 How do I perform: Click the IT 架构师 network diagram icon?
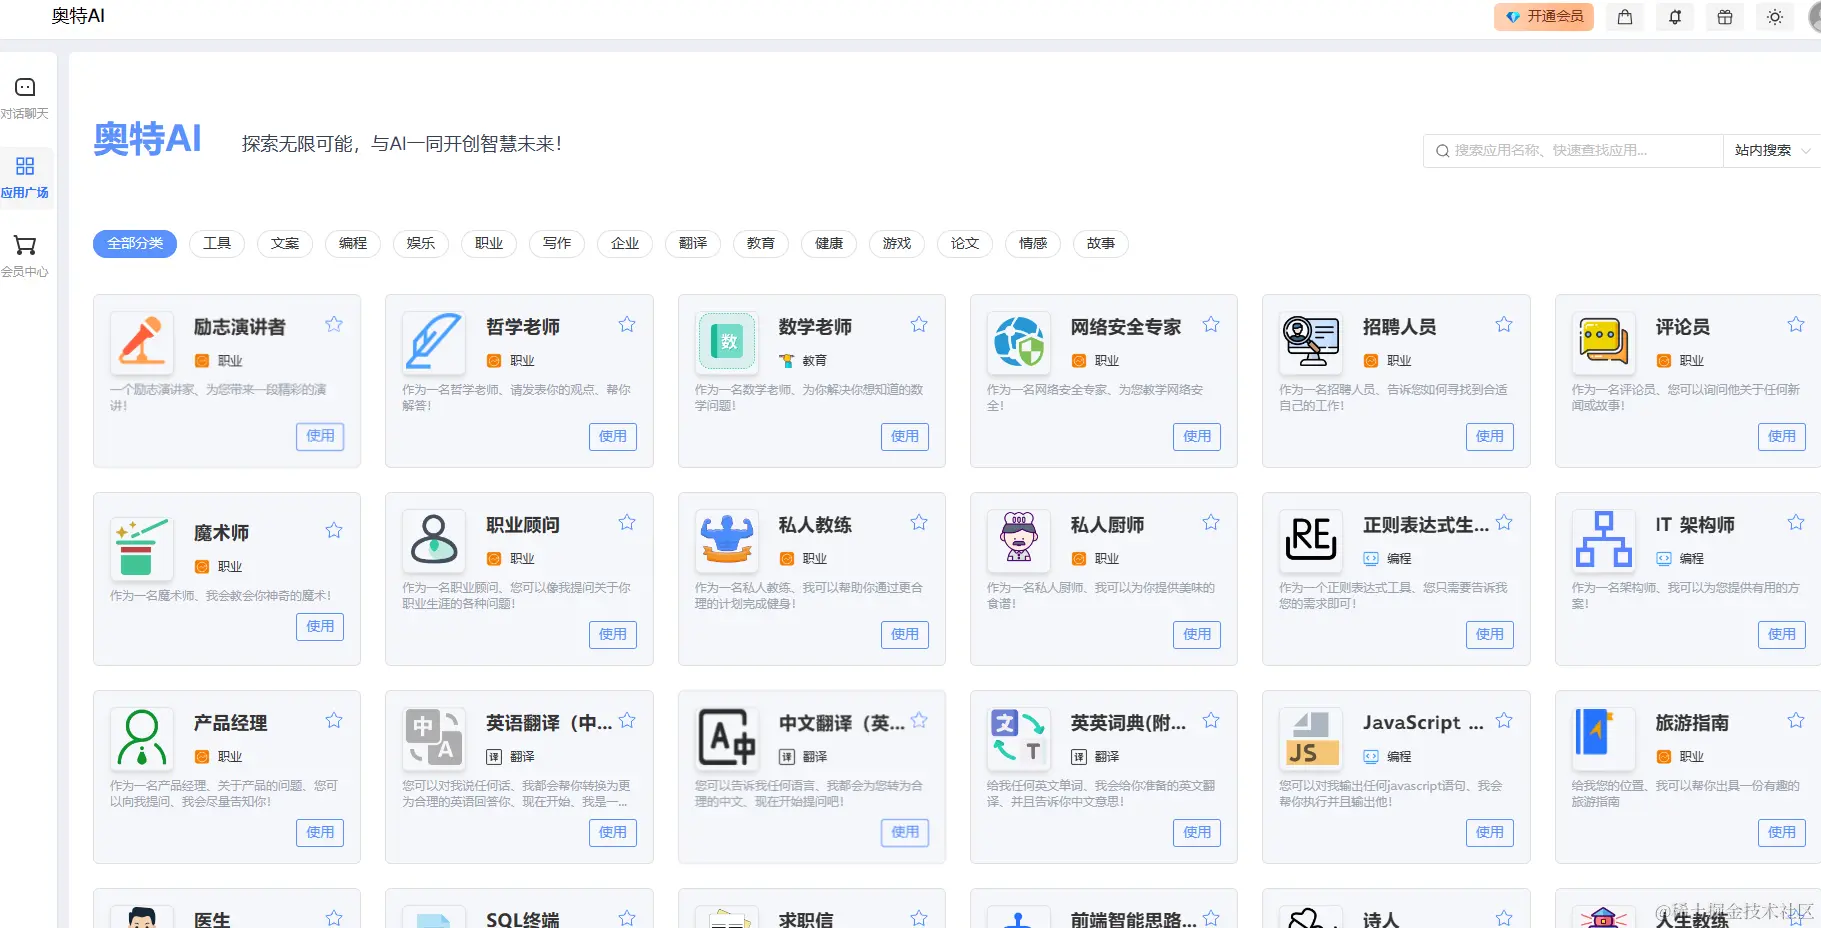(x=1604, y=540)
